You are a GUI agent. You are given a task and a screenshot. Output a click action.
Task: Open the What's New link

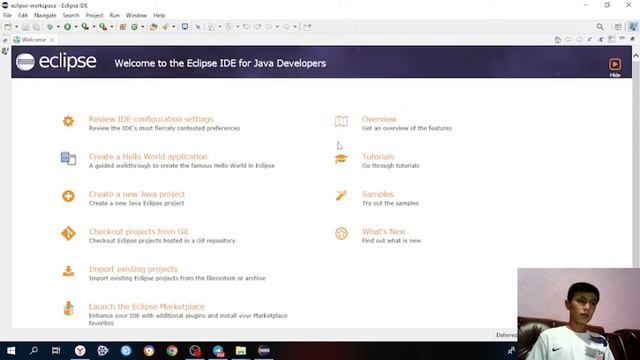384,232
